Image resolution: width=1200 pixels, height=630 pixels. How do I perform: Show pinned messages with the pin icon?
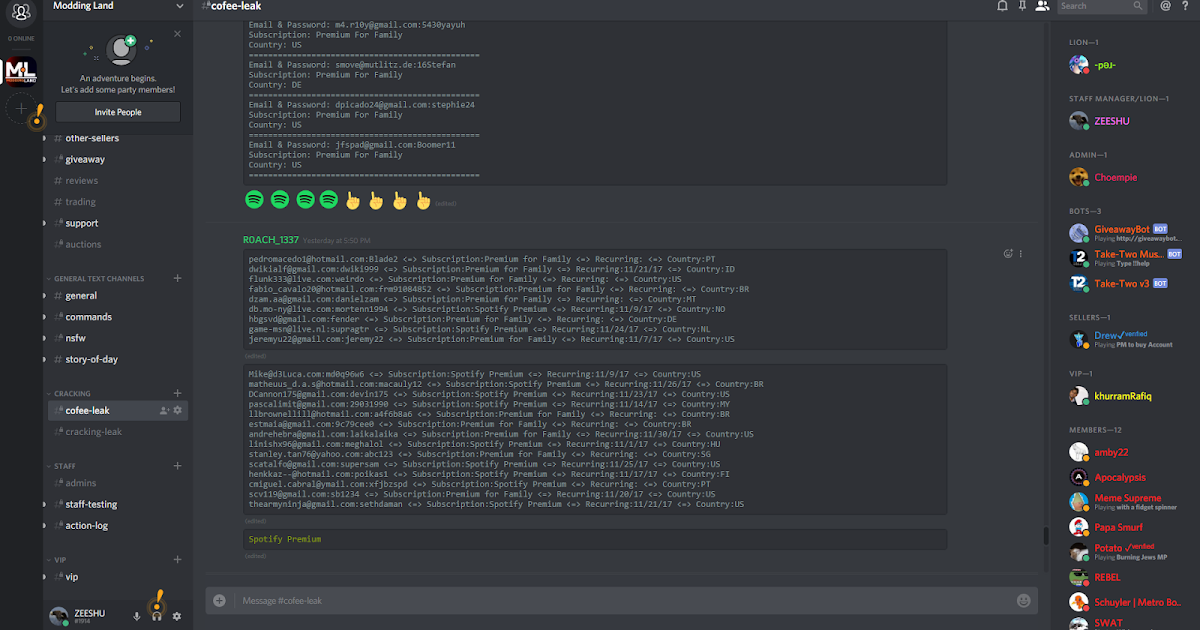(1022, 6)
